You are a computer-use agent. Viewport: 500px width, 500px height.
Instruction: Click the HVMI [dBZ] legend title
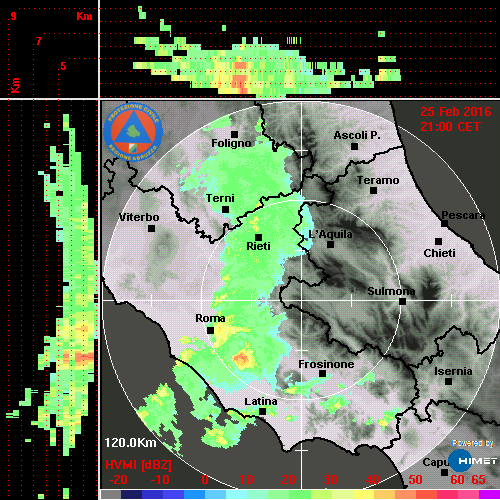[x=138, y=465]
